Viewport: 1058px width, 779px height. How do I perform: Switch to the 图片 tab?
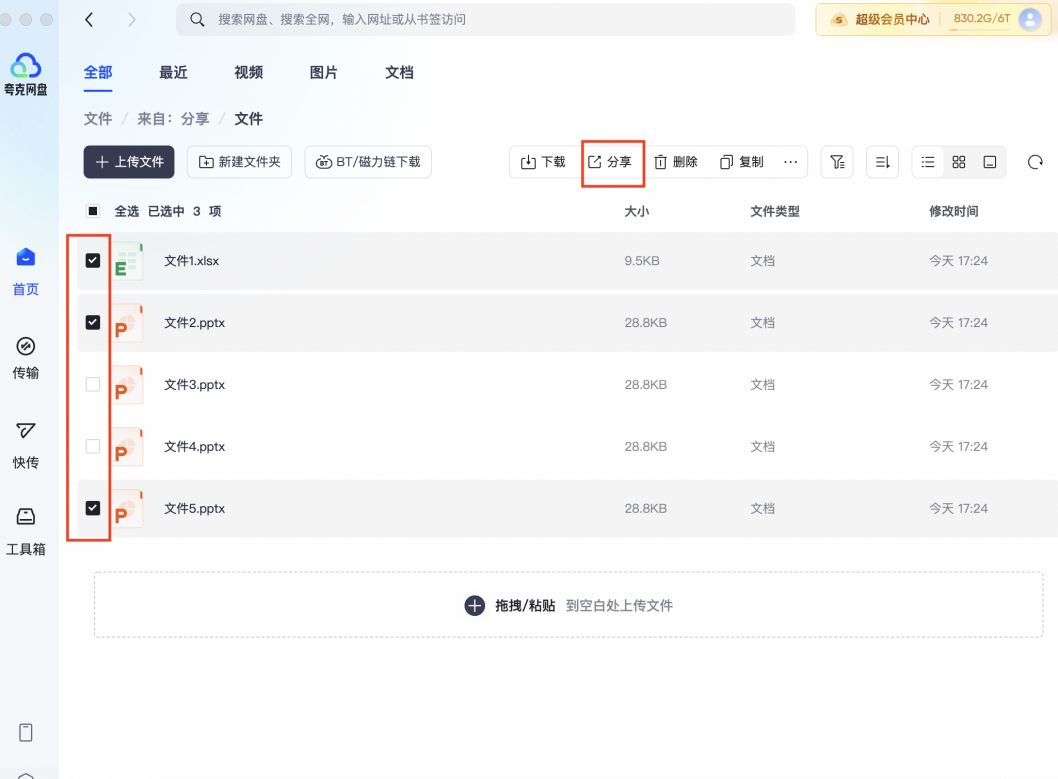(x=324, y=73)
